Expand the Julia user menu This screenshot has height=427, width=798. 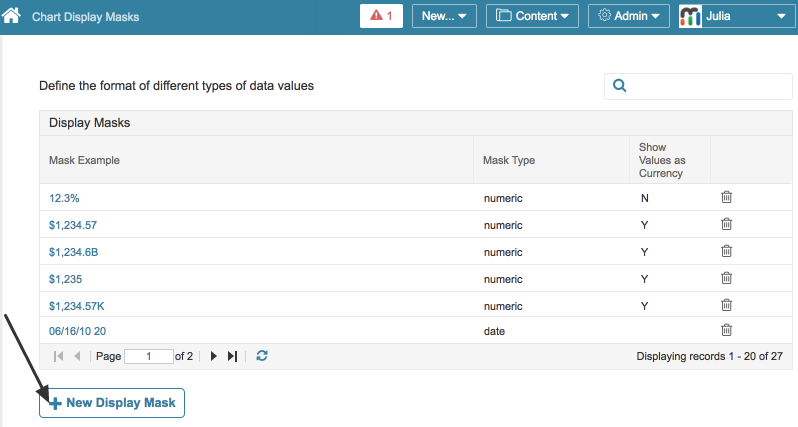735,16
